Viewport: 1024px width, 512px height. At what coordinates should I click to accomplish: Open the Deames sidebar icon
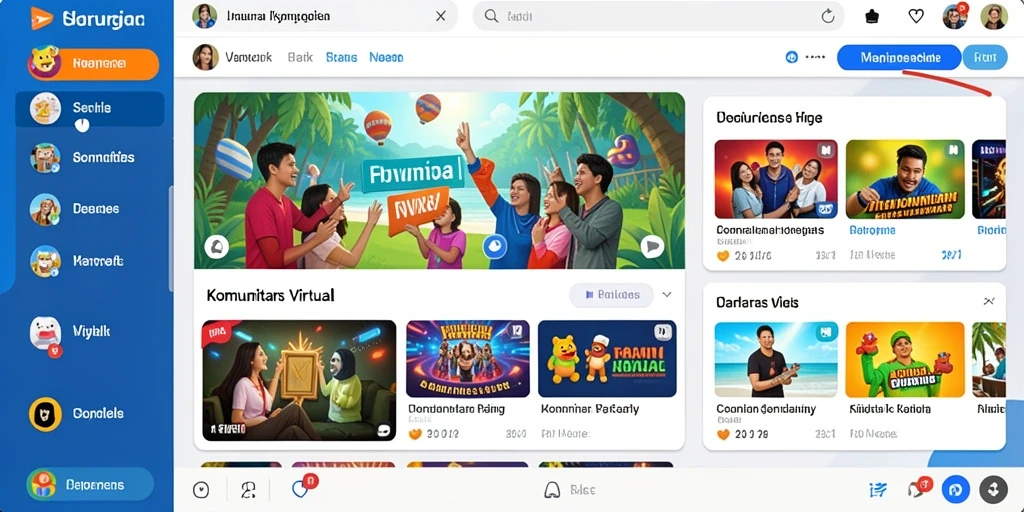(45, 210)
